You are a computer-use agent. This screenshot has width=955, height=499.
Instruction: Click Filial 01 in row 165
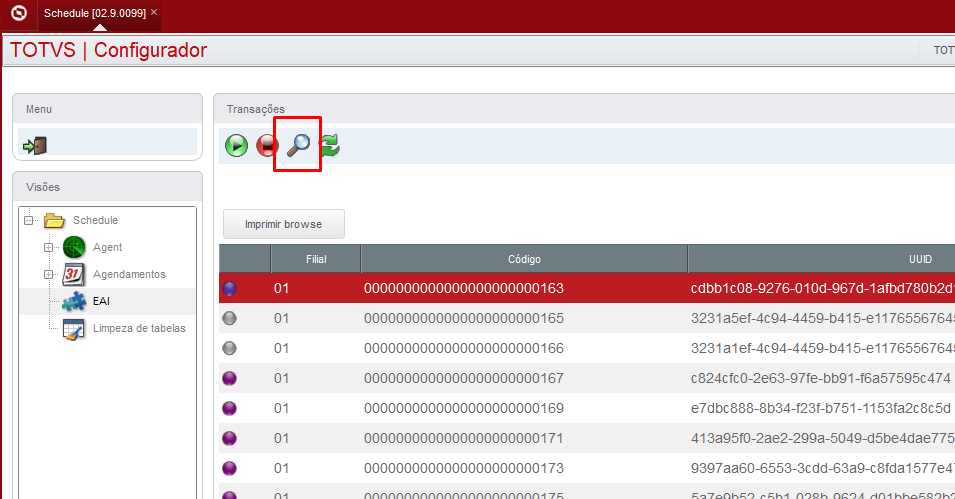tap(281, 318)
